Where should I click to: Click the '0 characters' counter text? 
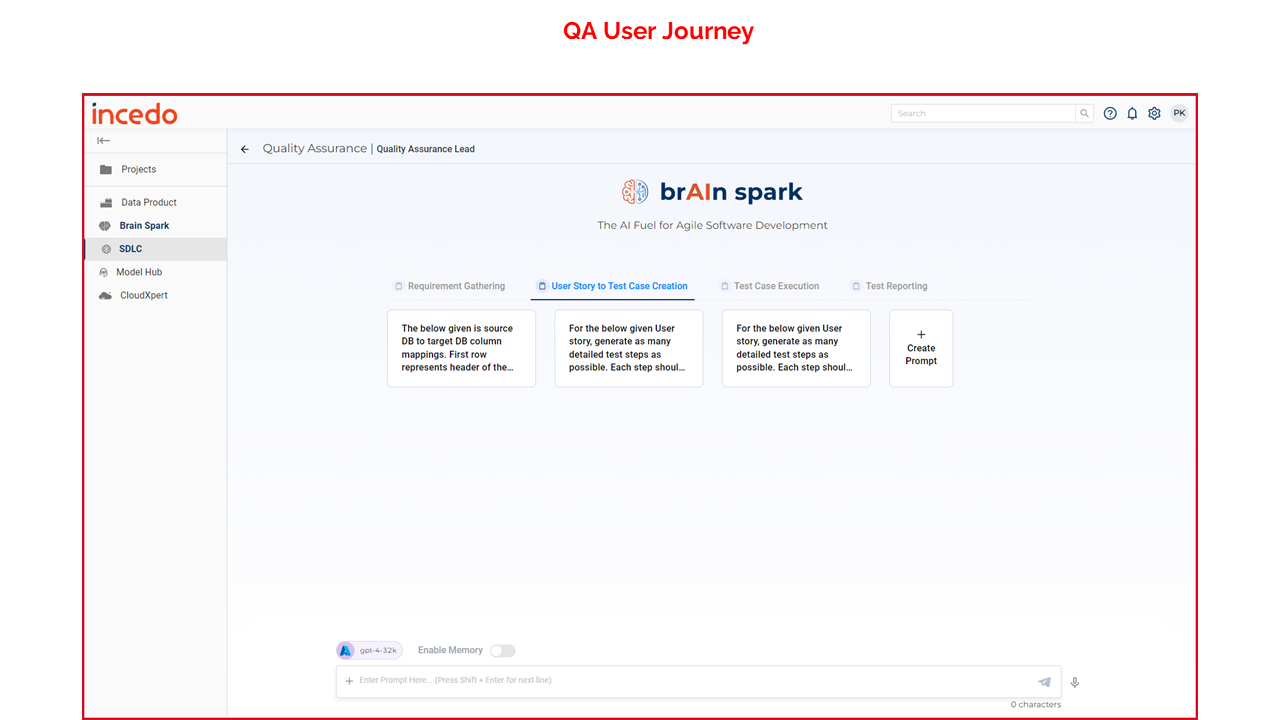coord(1036,705)
